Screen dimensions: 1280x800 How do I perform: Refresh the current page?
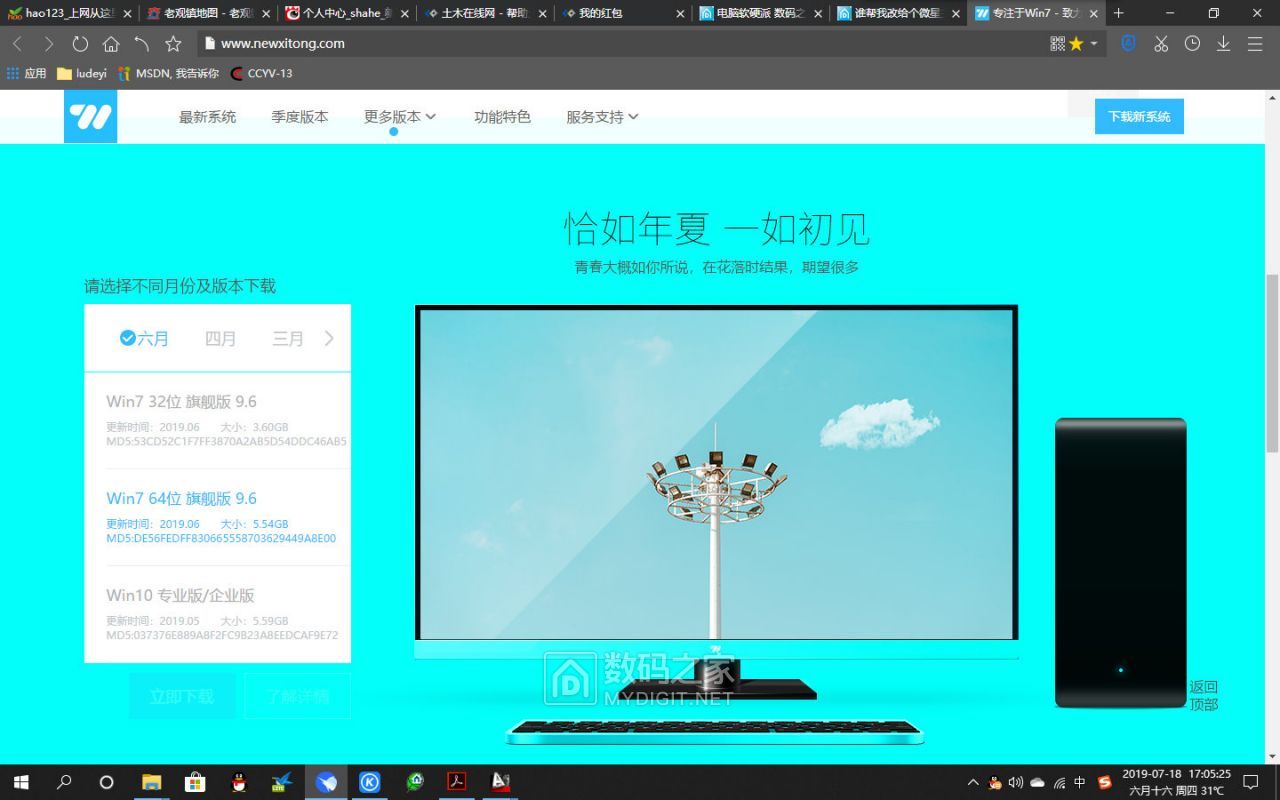tap(80, 43)
